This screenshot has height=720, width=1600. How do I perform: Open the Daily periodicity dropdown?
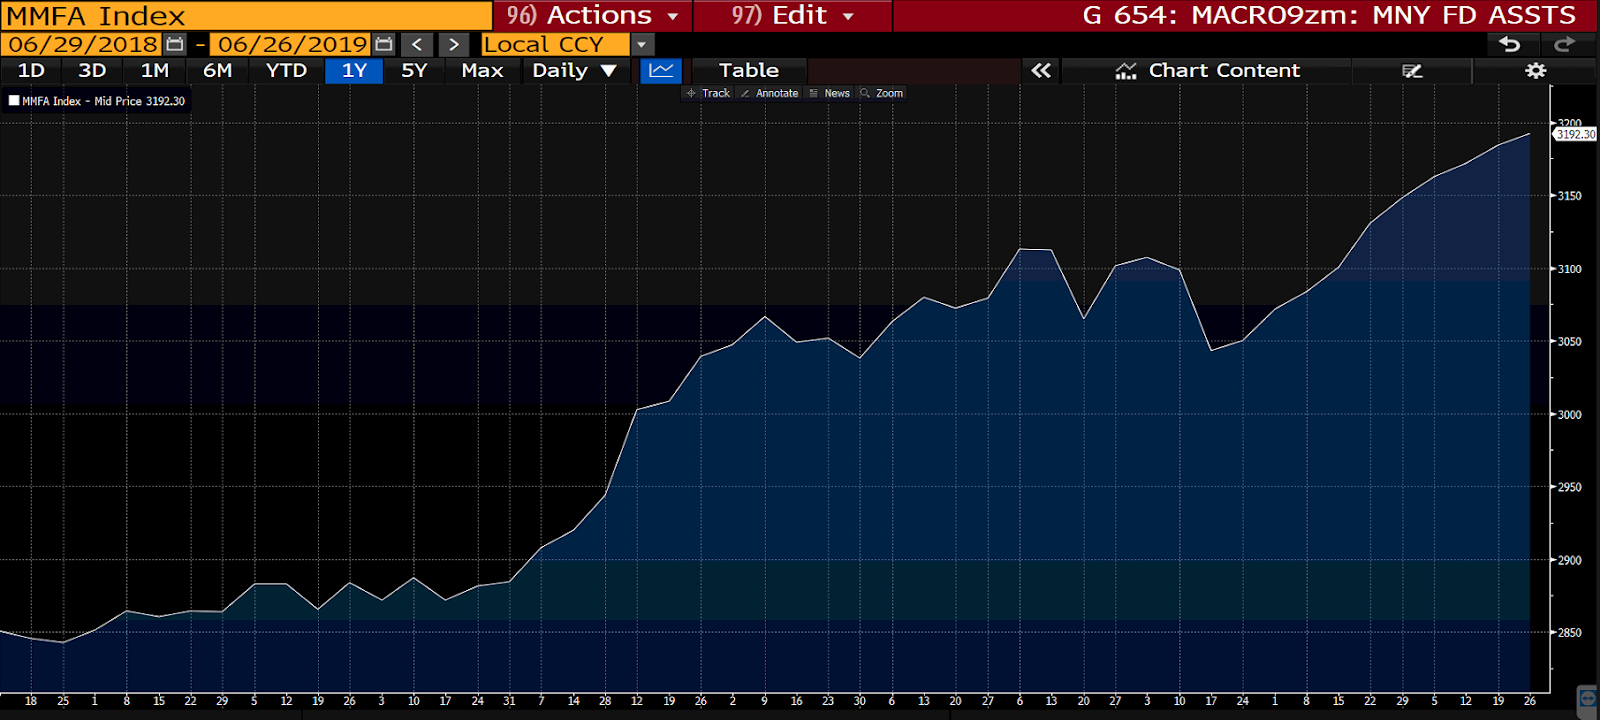coord(575,70)
